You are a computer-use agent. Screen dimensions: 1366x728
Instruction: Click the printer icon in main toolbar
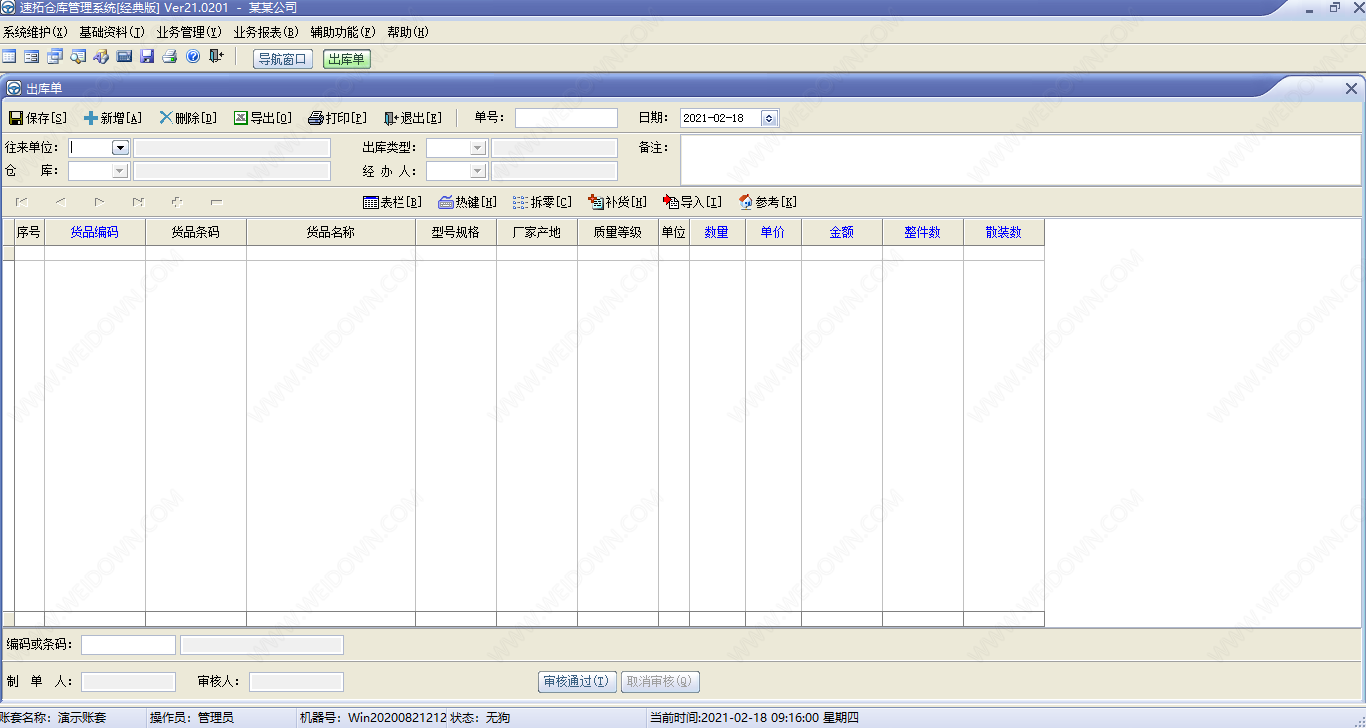170,57
